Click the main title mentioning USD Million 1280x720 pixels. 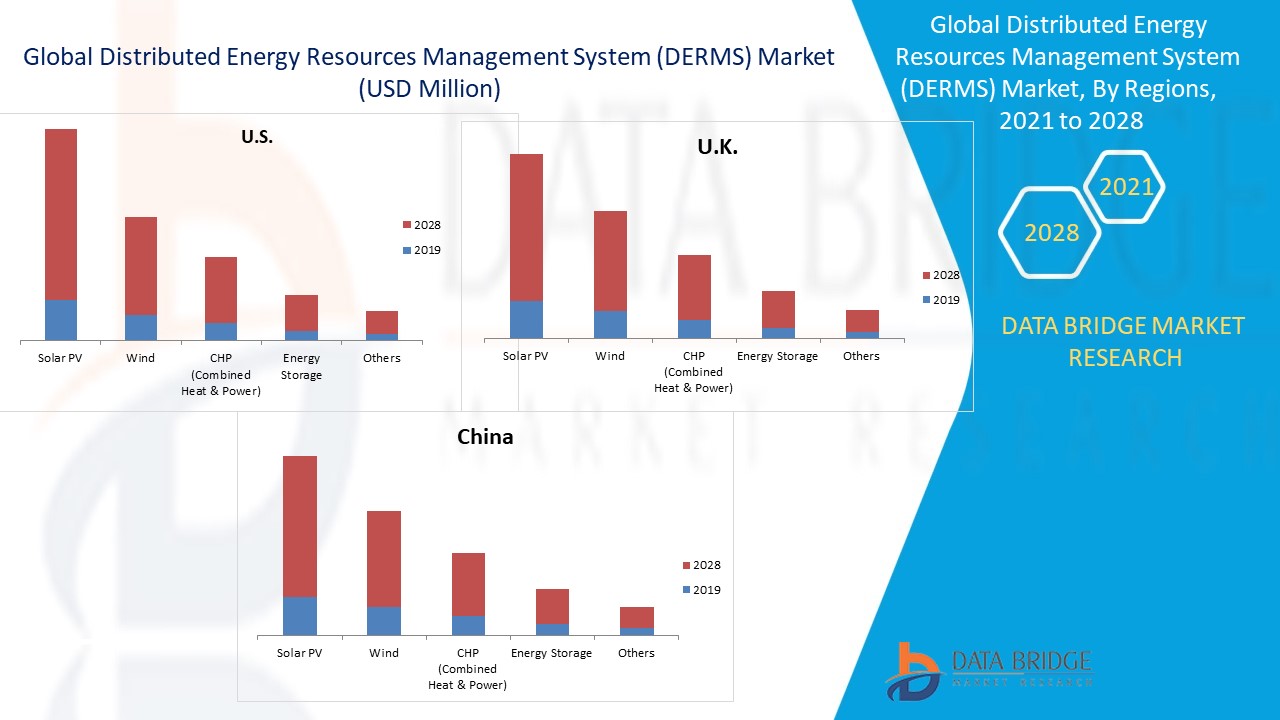tap(428, 72)
